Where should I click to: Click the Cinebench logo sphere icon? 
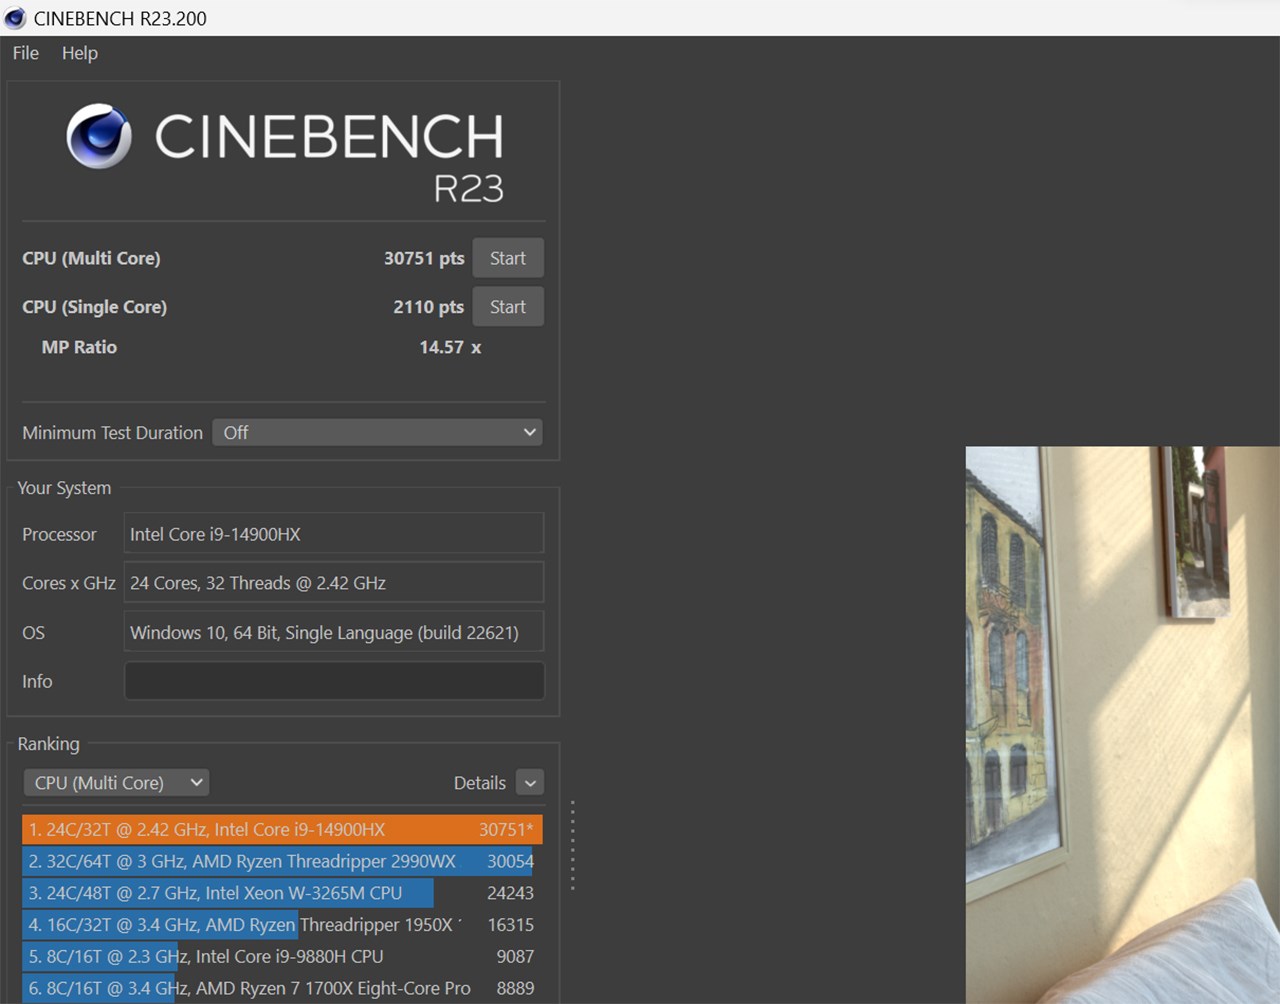99,136
